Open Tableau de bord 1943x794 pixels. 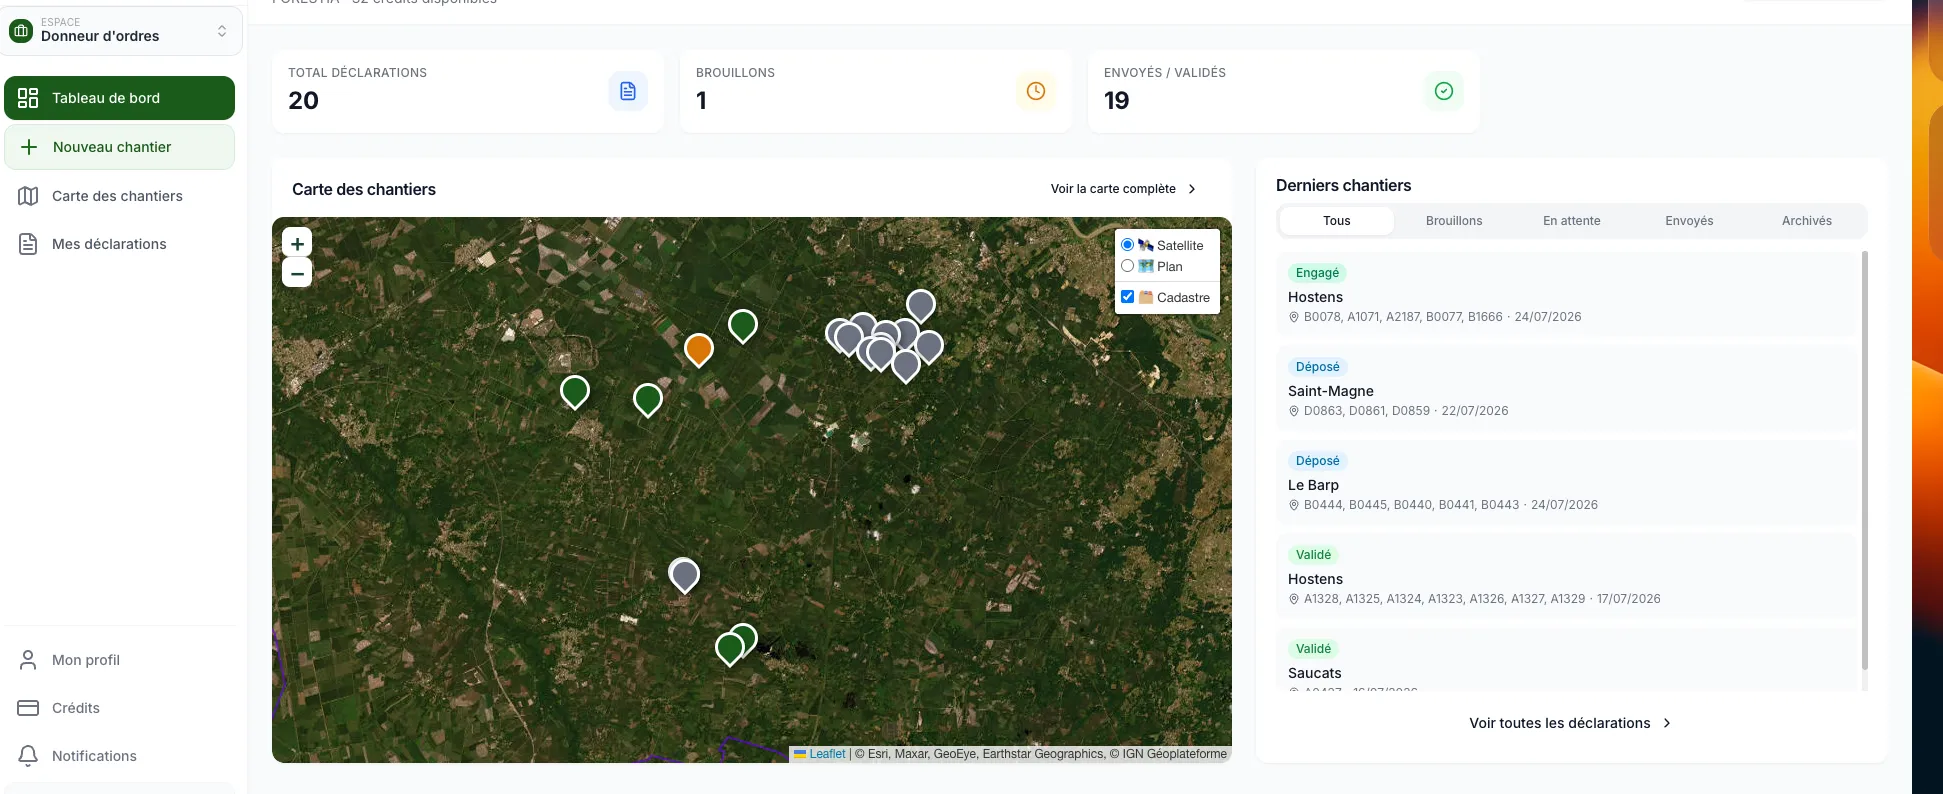[119, 98]
